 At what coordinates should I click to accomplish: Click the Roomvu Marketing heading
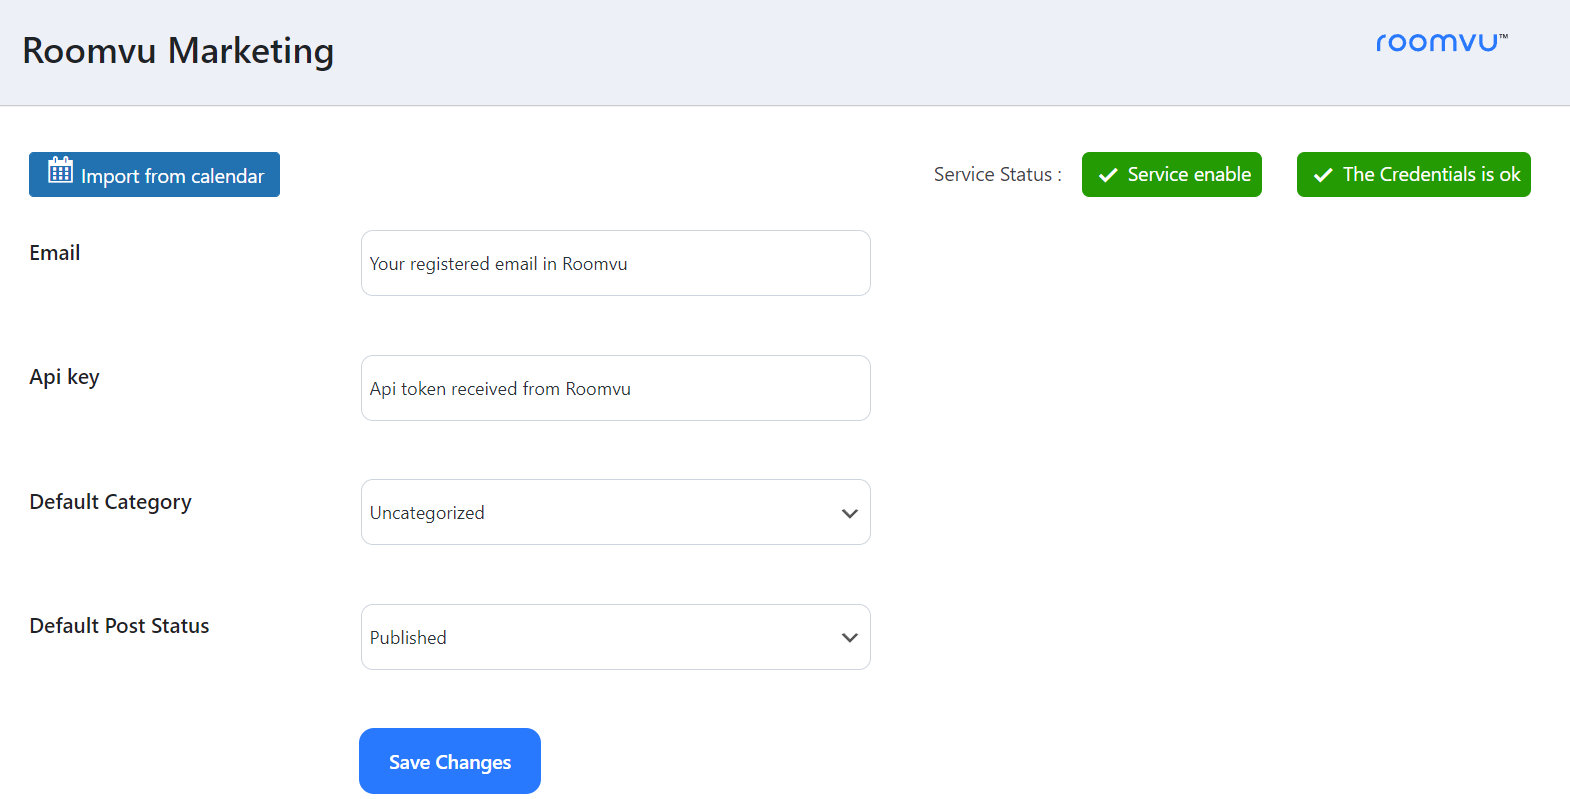click(x=178, y=51)
